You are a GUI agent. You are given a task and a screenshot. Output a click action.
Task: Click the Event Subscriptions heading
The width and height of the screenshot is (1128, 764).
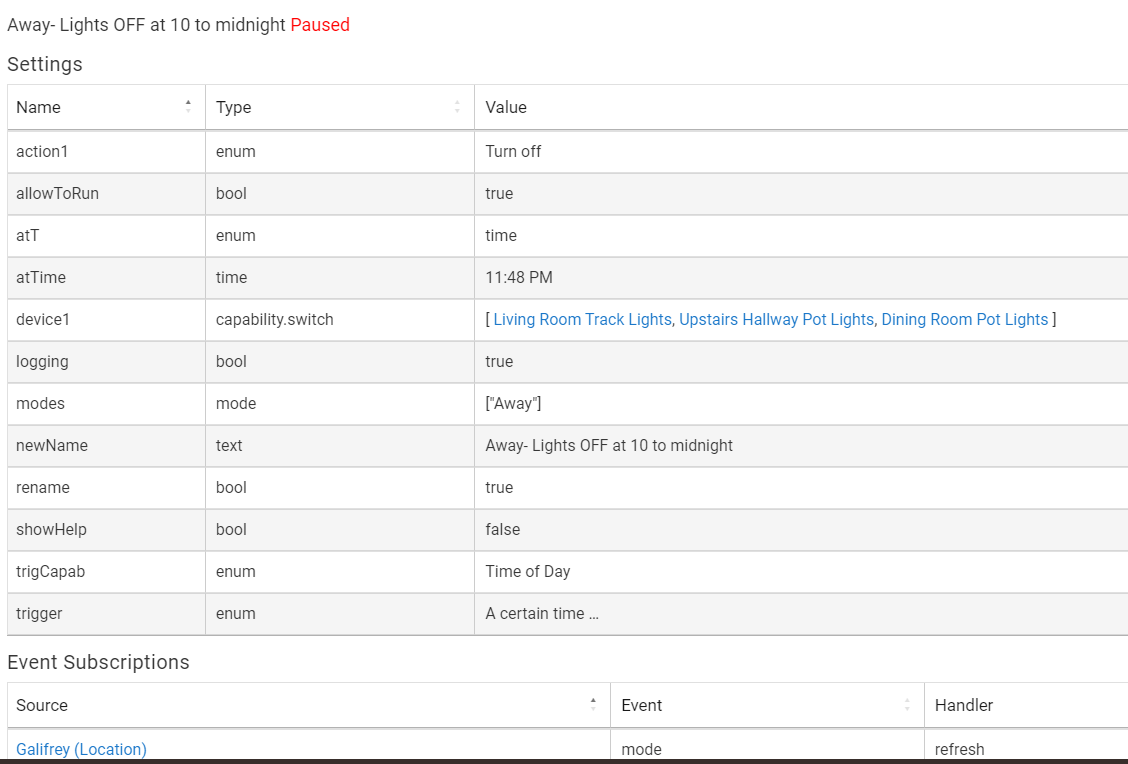click(98, 662)
